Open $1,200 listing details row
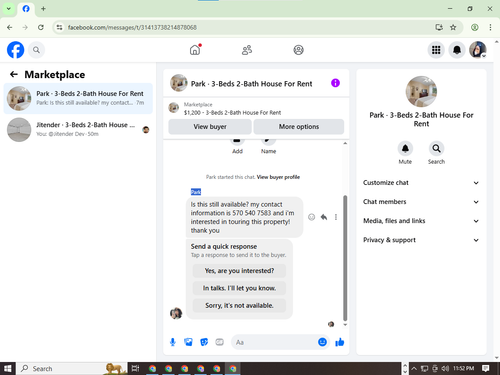The width and height of the screenshot is (500, 375). [256, 108]
